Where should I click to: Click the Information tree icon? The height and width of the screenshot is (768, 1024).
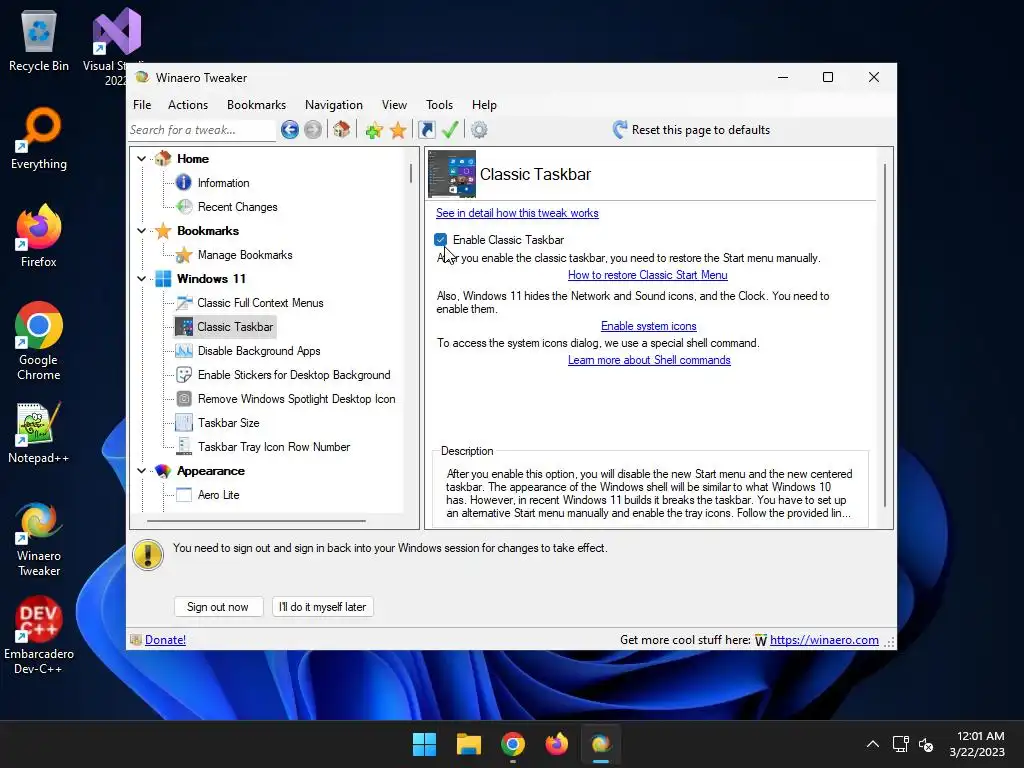tap(184, 182)
